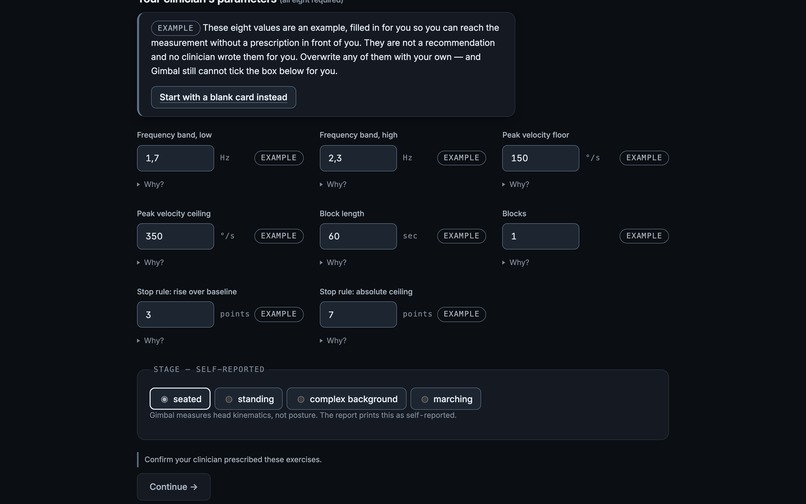Image resolution: width=806 pixels, height=504 pixels.
Task: Edit the Blocks count field
Action: pyautogui.click(x=541, y=236)
